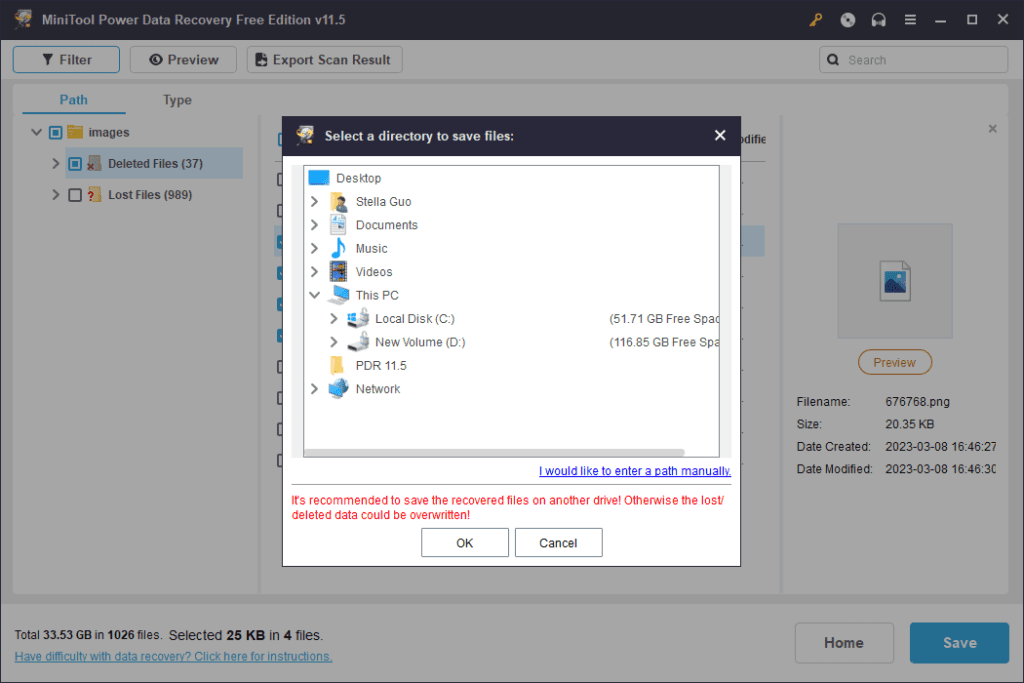Focus the Search input field
The image size is (1024, 683).
click(914, 59)
